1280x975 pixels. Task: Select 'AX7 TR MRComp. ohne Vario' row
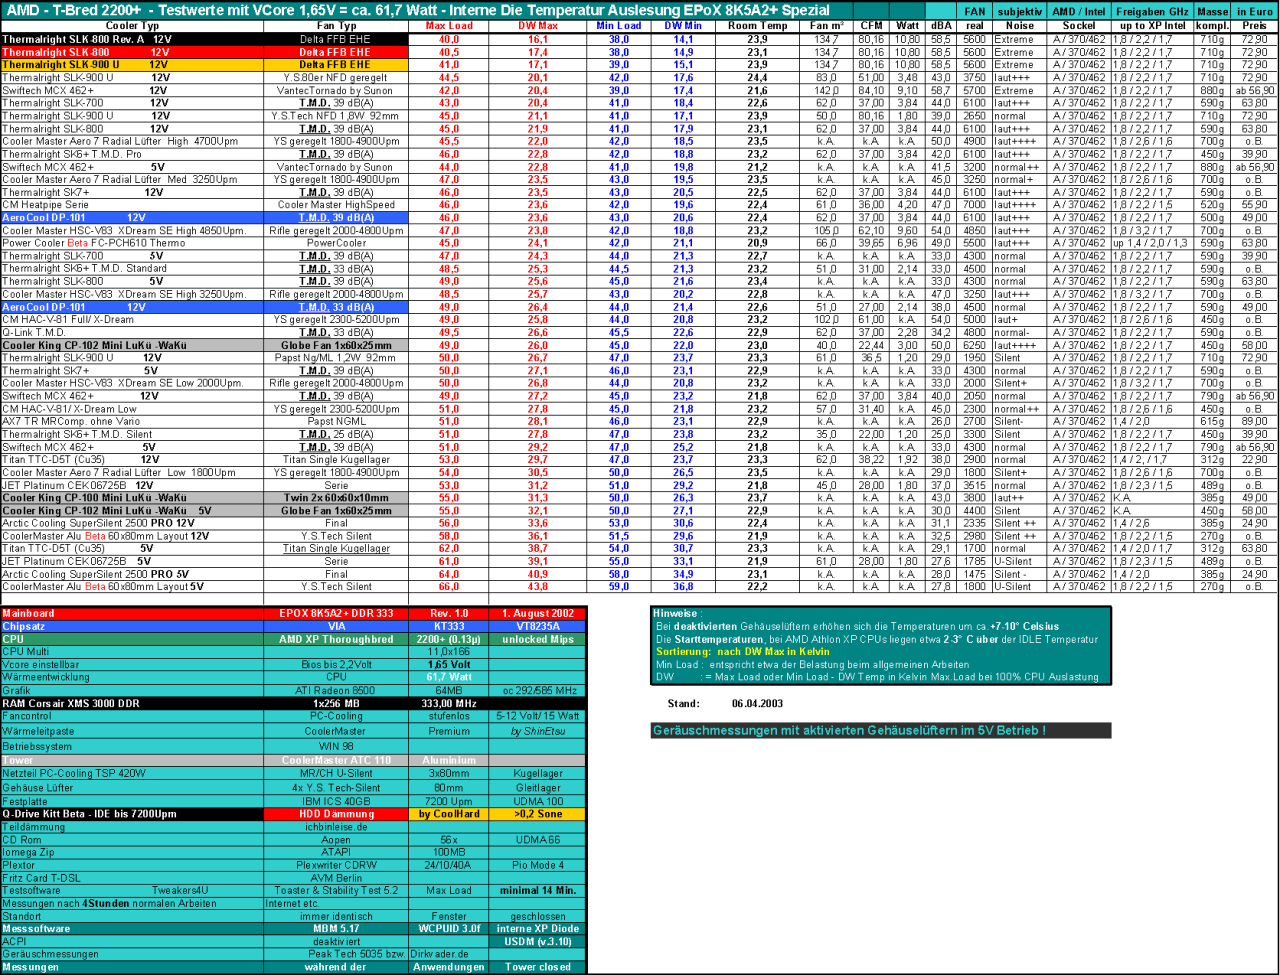132,421
